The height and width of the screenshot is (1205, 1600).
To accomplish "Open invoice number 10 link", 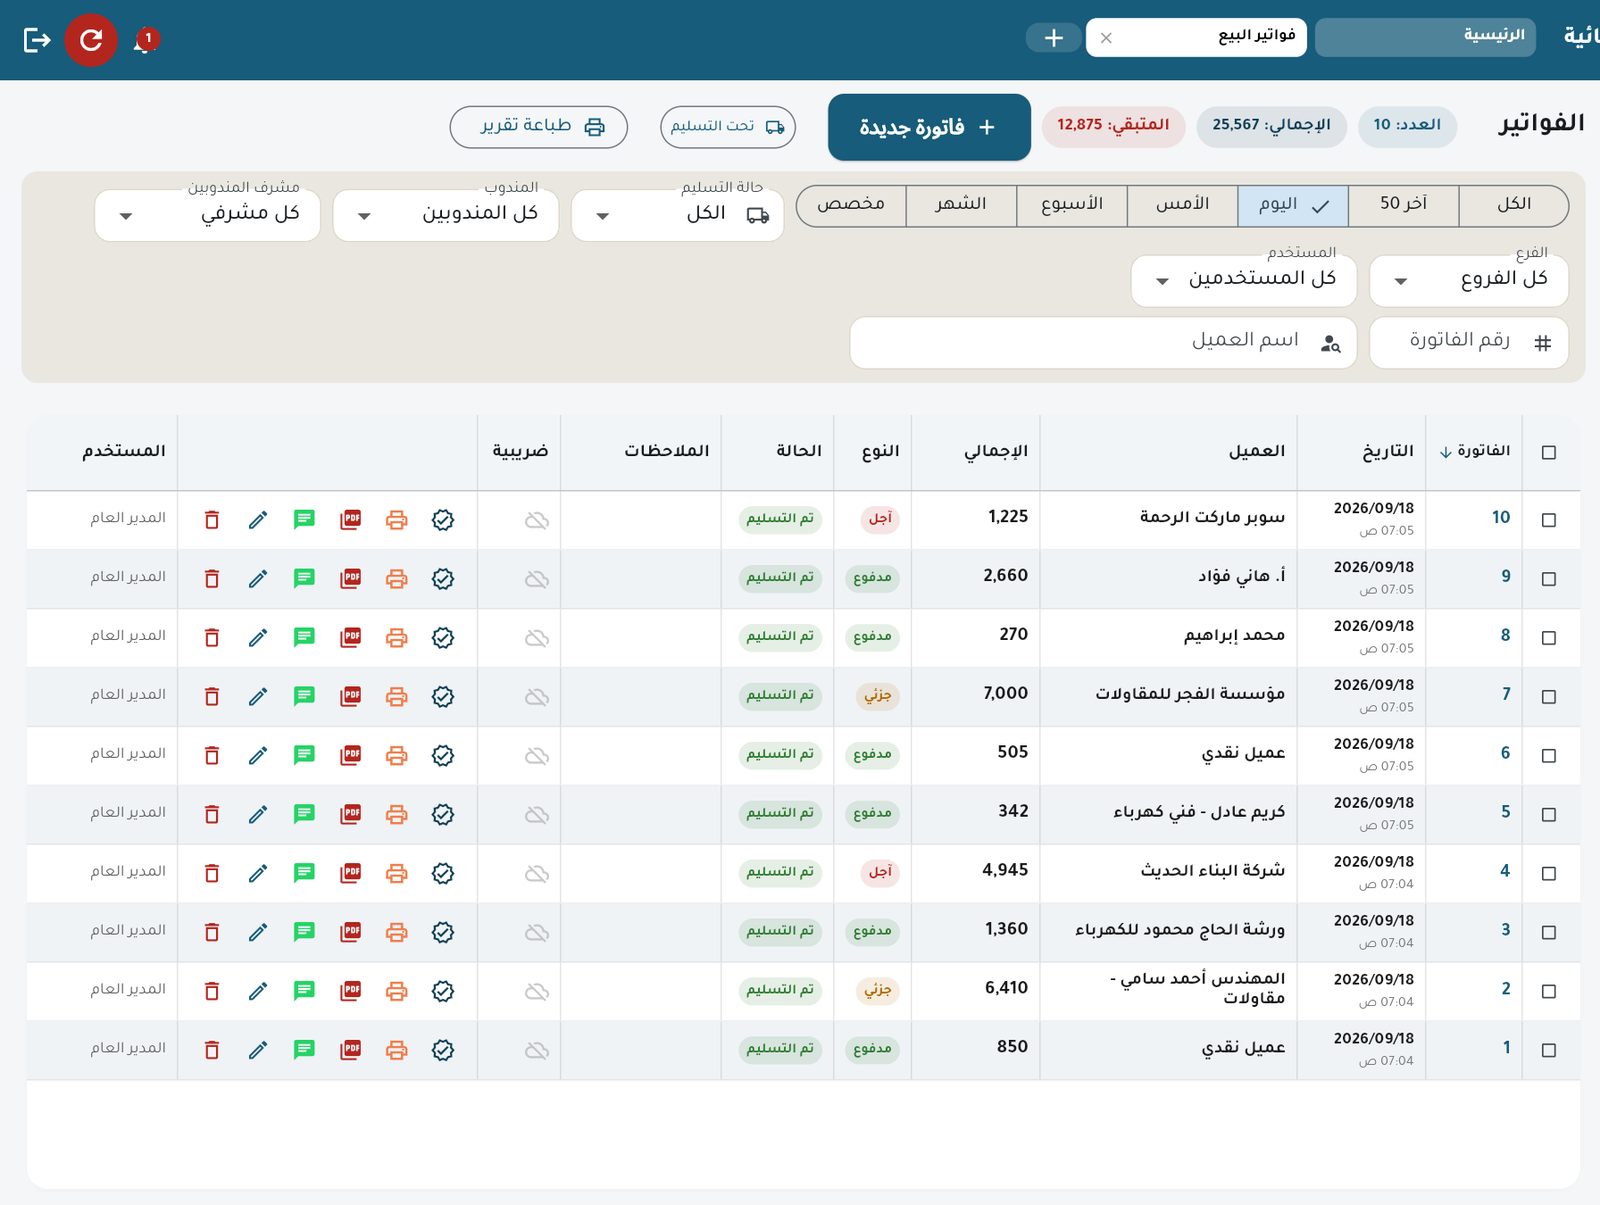I will (x=1500, y=518).
